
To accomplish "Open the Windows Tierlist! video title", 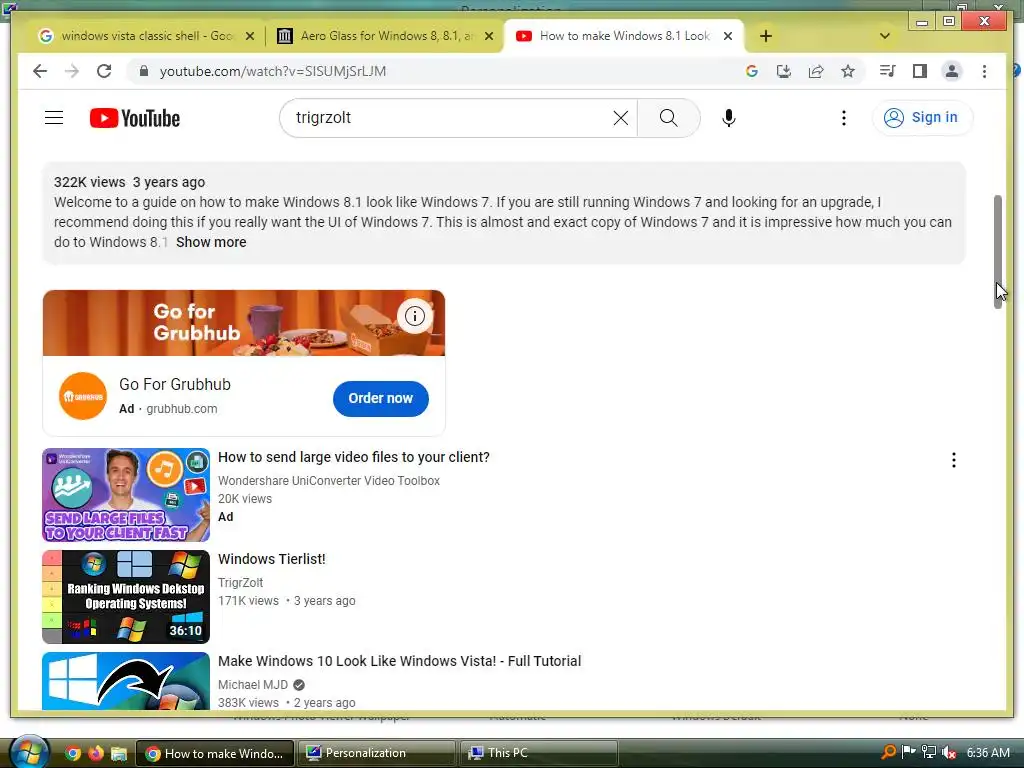I will point(272,559).
